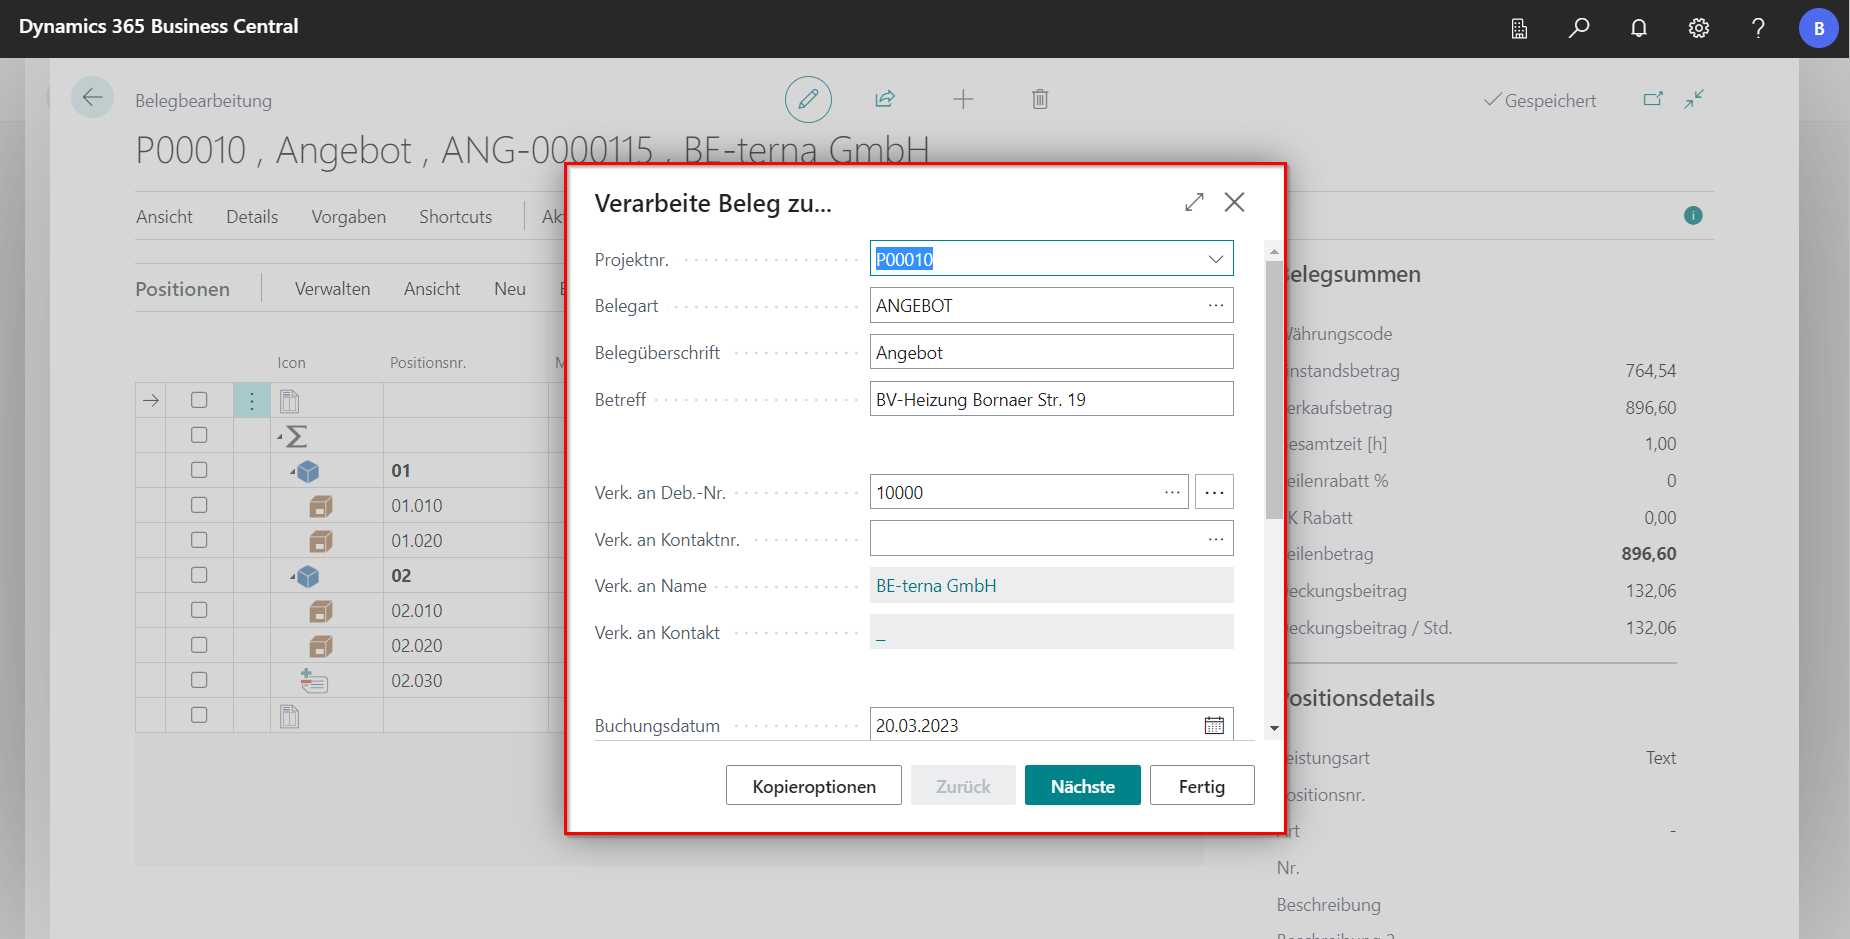Click the back arrow next to Belegbearbeitung

point(92,98)
